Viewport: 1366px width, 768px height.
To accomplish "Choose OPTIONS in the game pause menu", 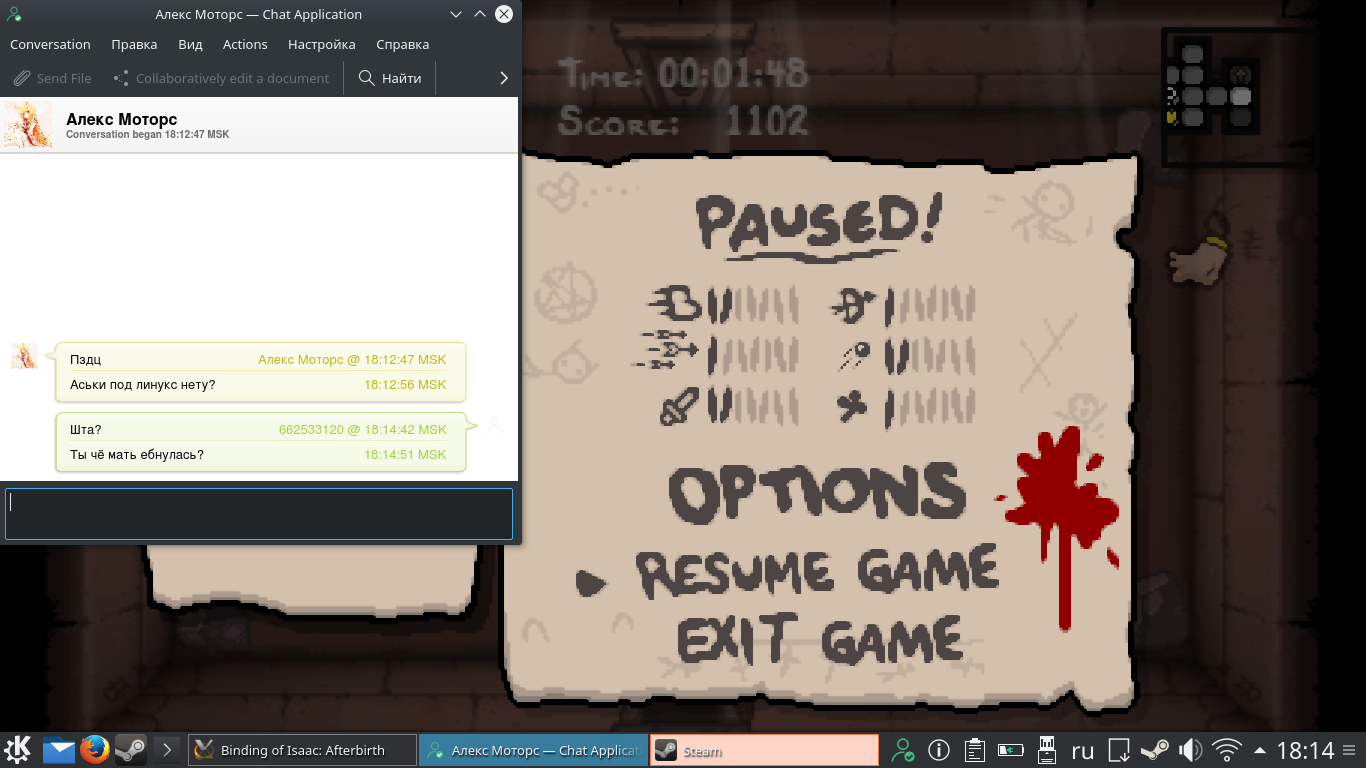I will (817, 493).
